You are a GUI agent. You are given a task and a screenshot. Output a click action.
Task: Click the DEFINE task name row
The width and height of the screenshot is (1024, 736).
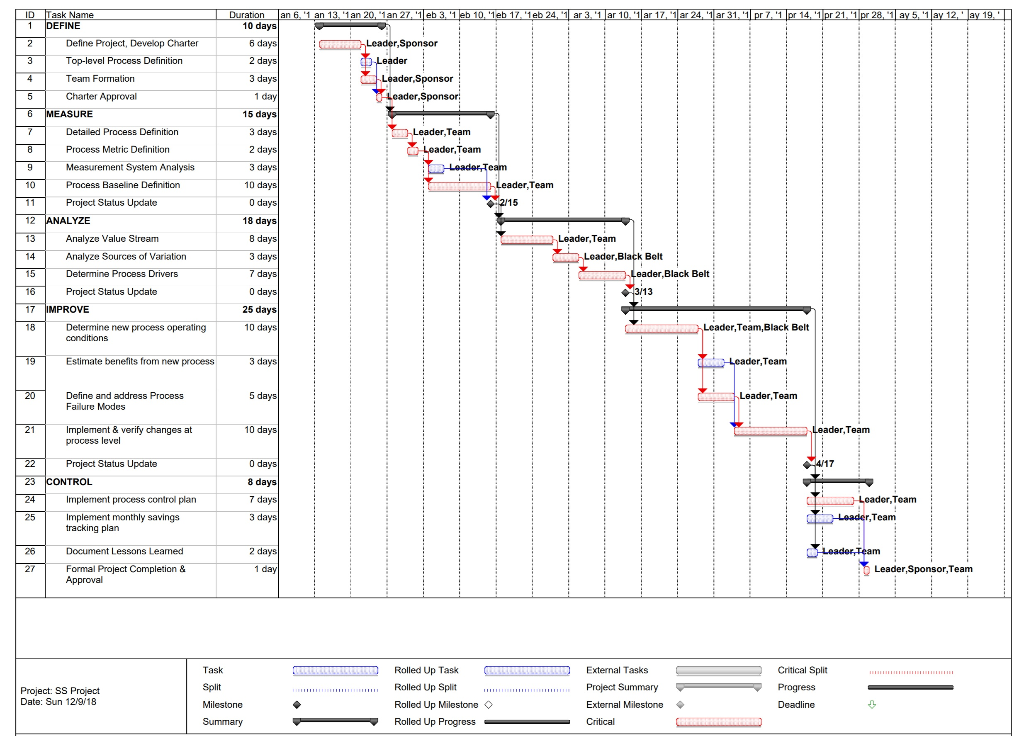coord(65,25)
